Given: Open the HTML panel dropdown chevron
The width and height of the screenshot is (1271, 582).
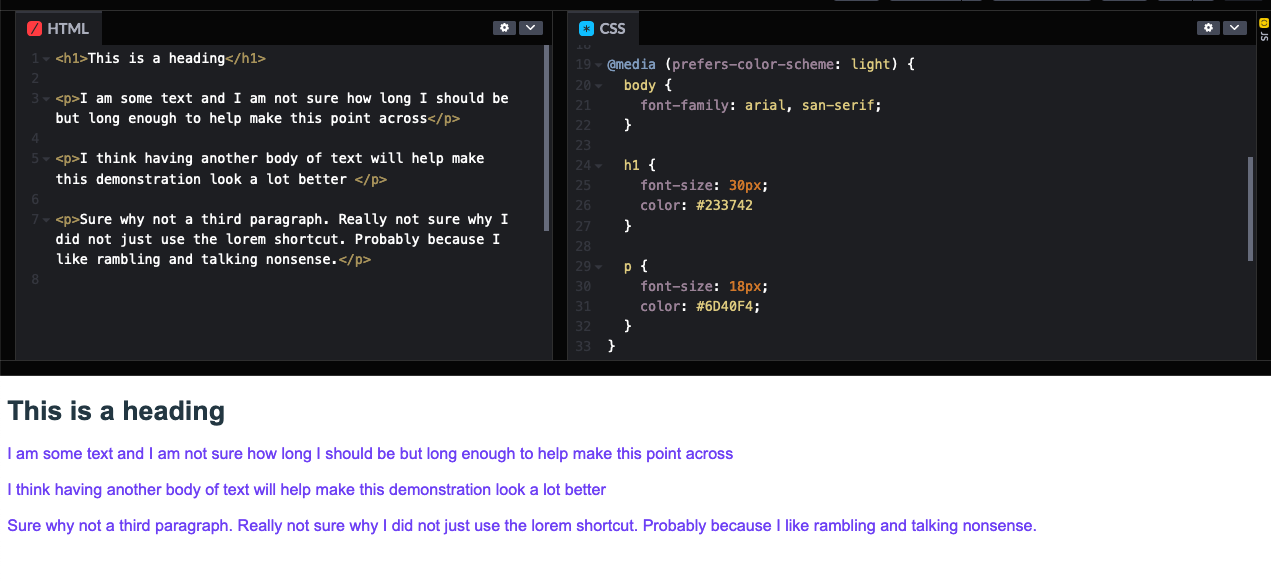Looking at the screenshot, I should 530,27.
